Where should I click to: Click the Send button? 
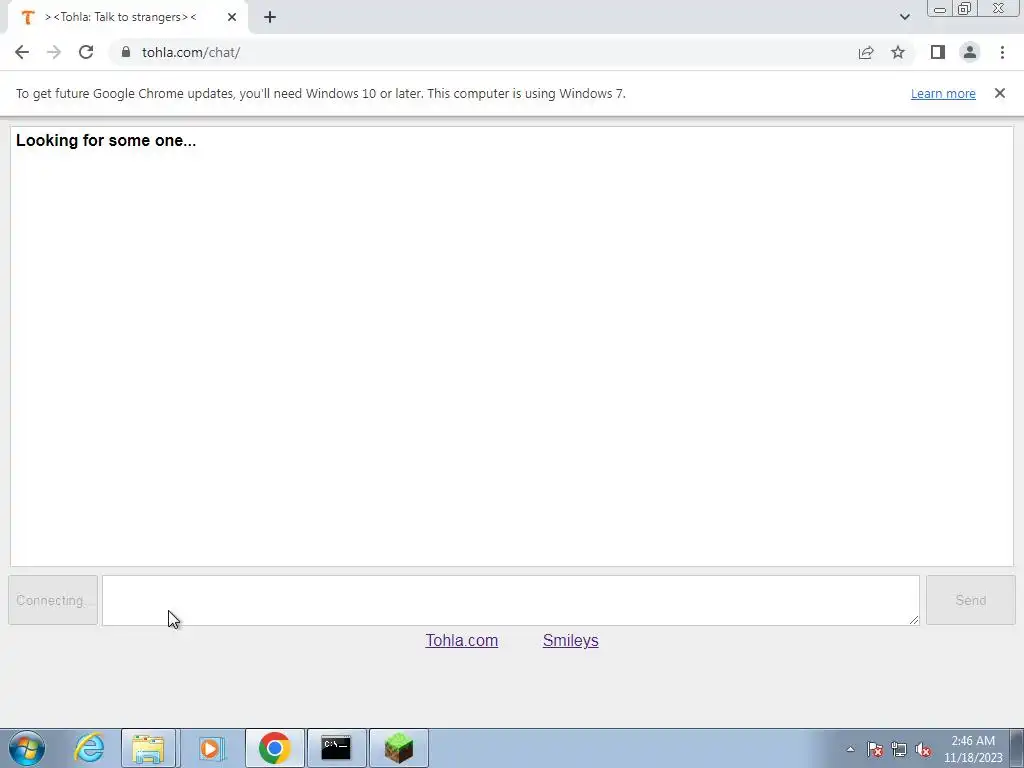click(970, 600)
